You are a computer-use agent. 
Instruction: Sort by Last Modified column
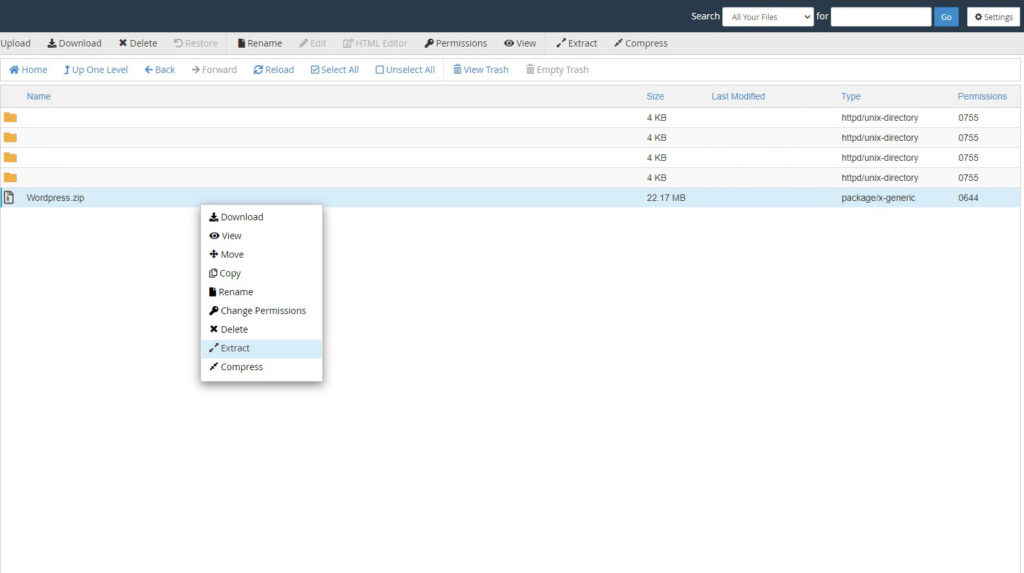(738, 96)
